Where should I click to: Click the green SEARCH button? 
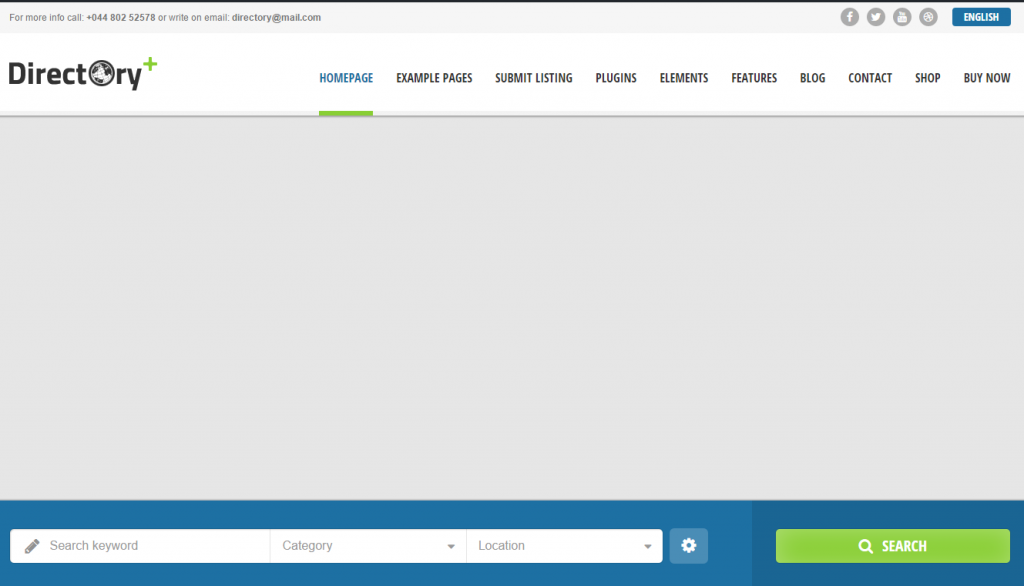pyautogui.click(x=893, y=545)
